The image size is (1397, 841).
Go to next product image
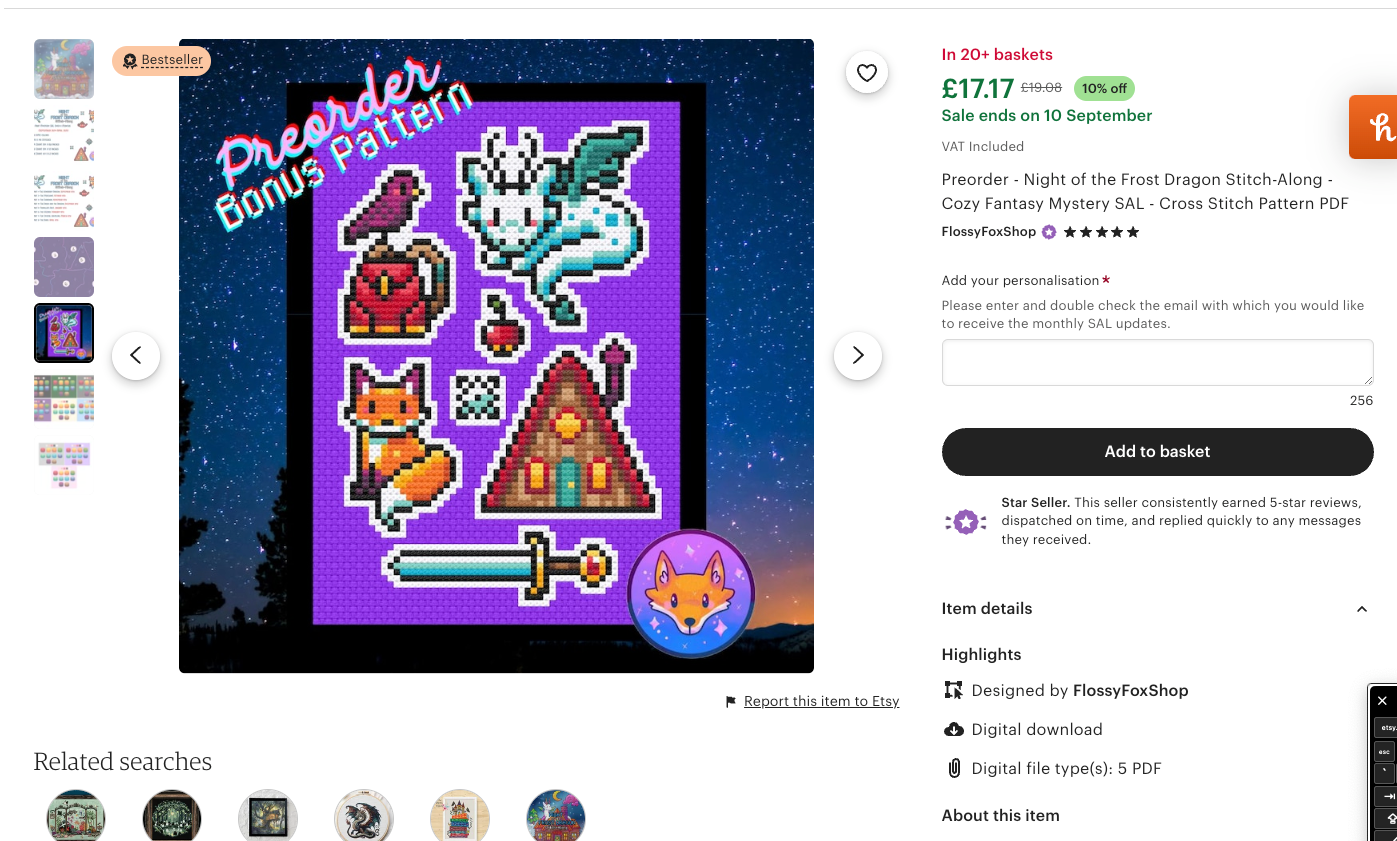coord(857,355)
